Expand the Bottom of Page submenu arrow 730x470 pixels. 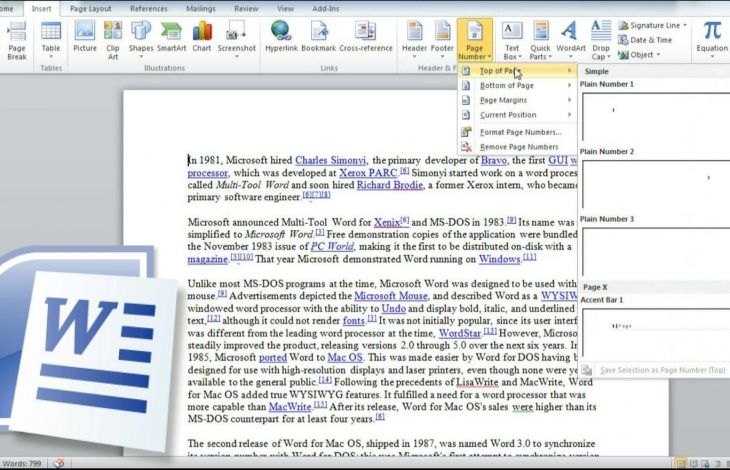[569, 85]
